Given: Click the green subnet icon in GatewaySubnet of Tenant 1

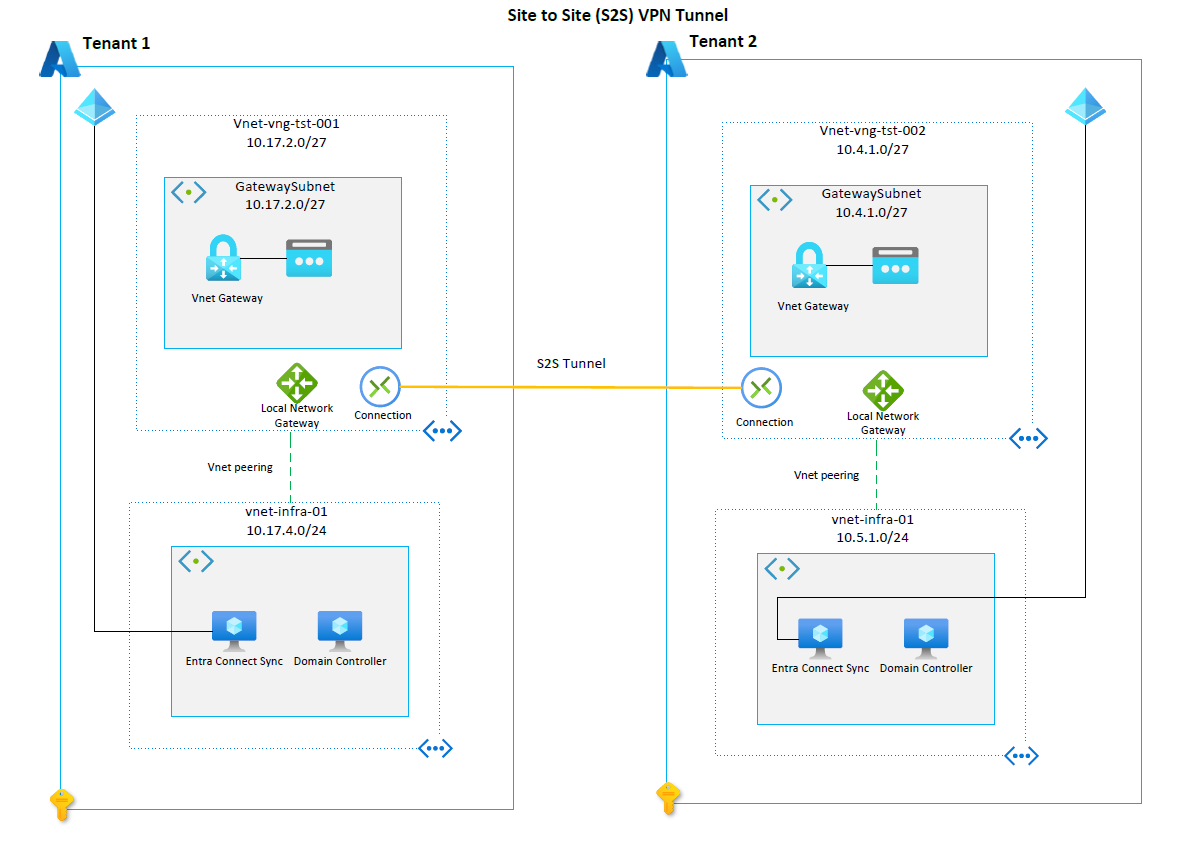Looking at the screenshot, I should click(x=188, y=192).
